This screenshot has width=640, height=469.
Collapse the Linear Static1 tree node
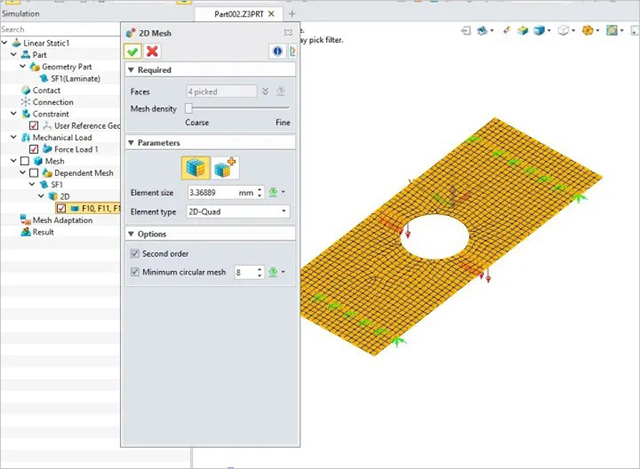4,42
